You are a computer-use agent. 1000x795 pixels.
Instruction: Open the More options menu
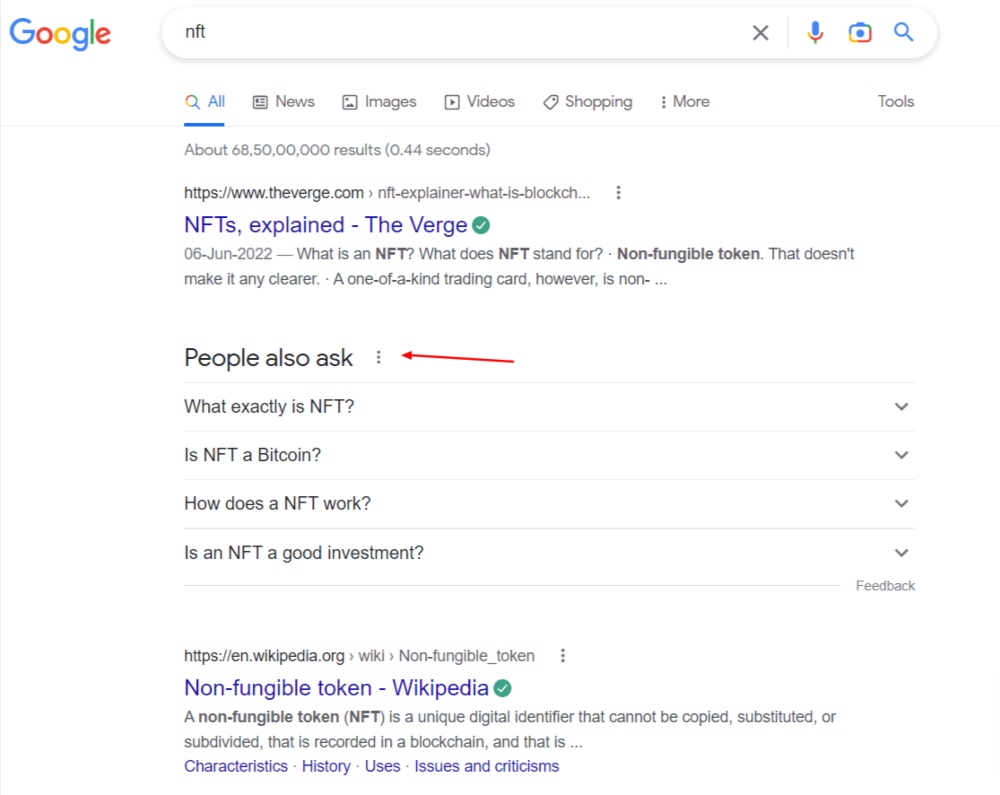pos(684,102)
